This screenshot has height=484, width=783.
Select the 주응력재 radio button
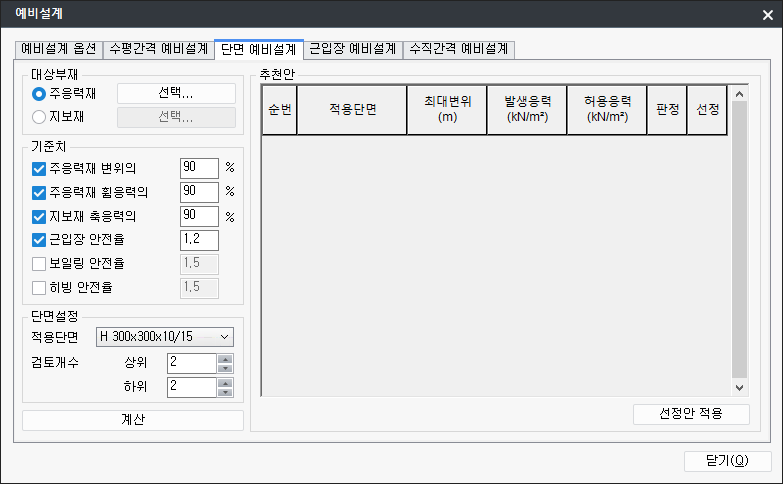pyautogui.click(x=40, y=94)
